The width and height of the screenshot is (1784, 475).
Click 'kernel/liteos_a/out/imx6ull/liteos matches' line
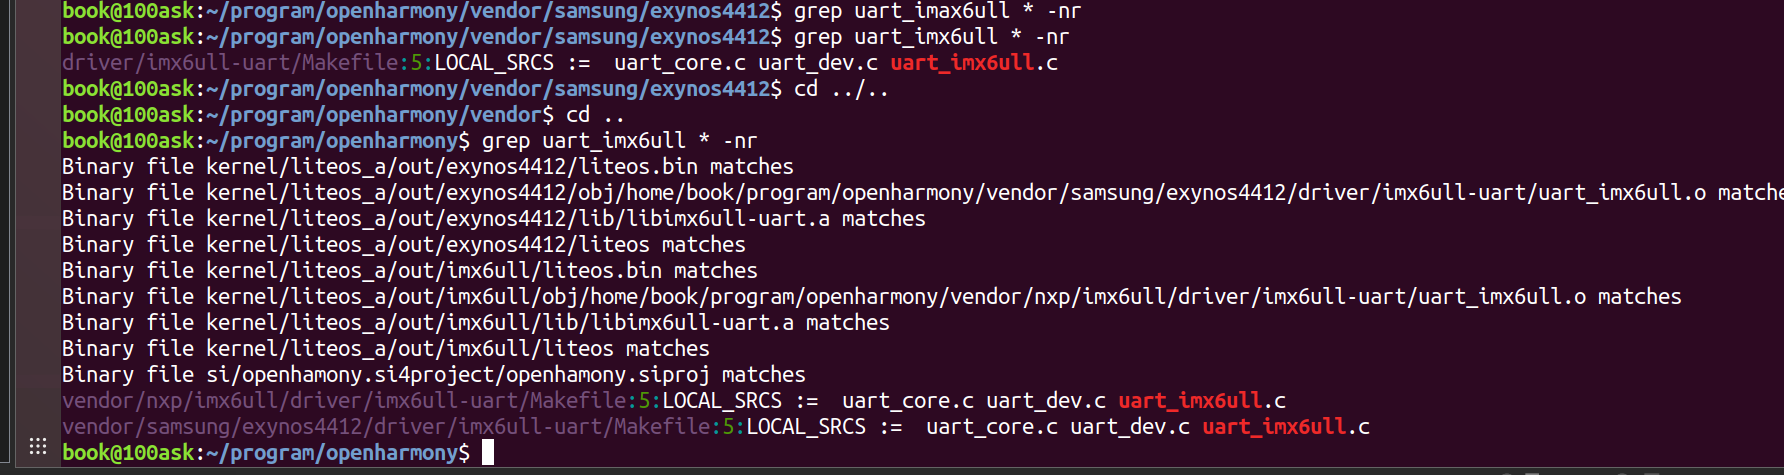[x=386, y=349]
